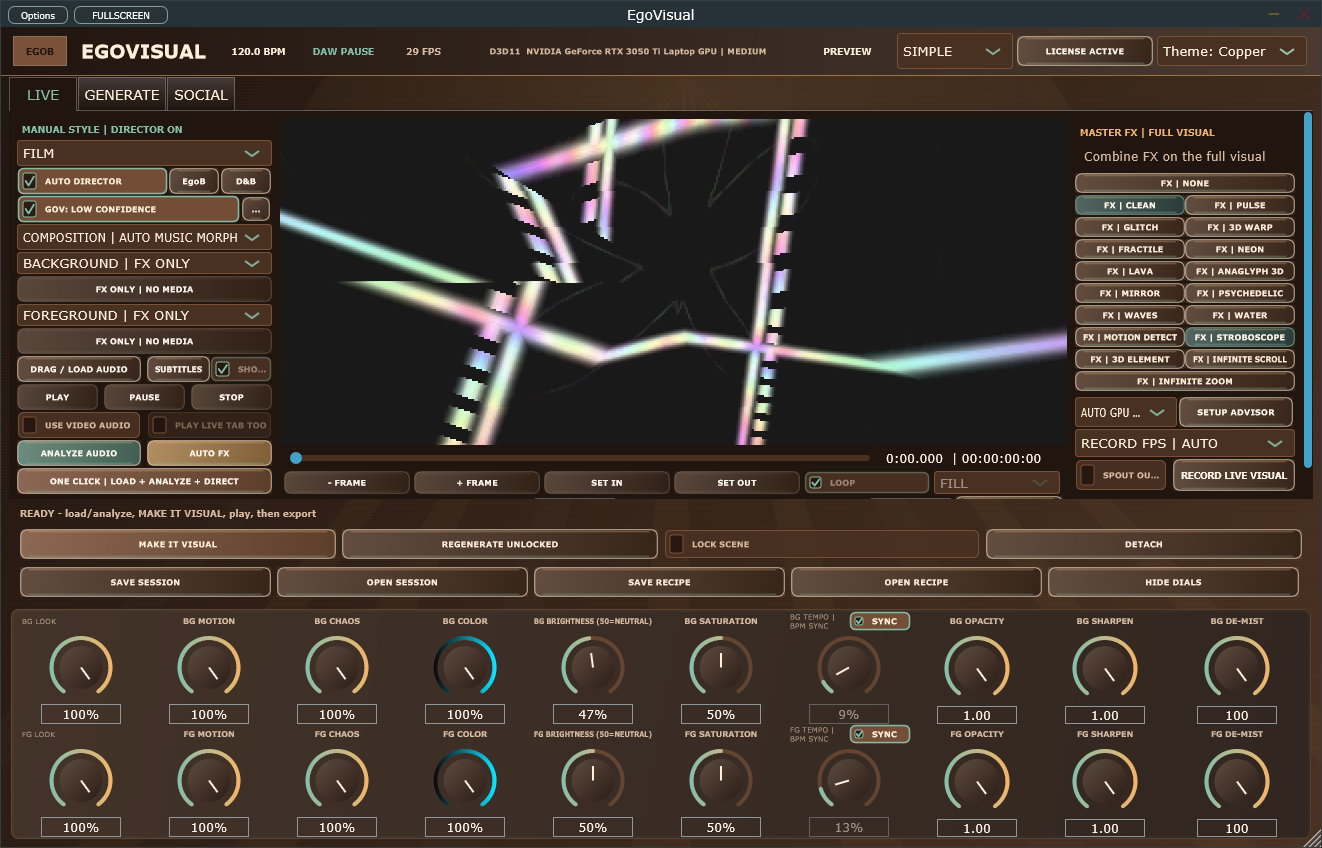Apply the FX | Glitch effect

coord(1129,227)
